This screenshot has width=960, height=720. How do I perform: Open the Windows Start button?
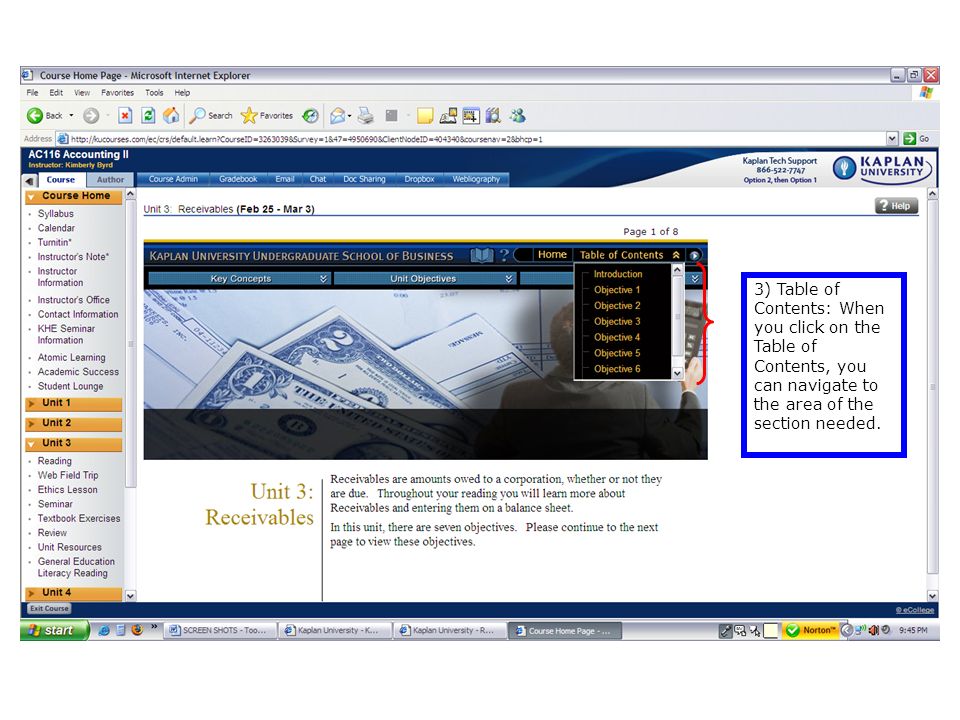[x=54, y=630]
